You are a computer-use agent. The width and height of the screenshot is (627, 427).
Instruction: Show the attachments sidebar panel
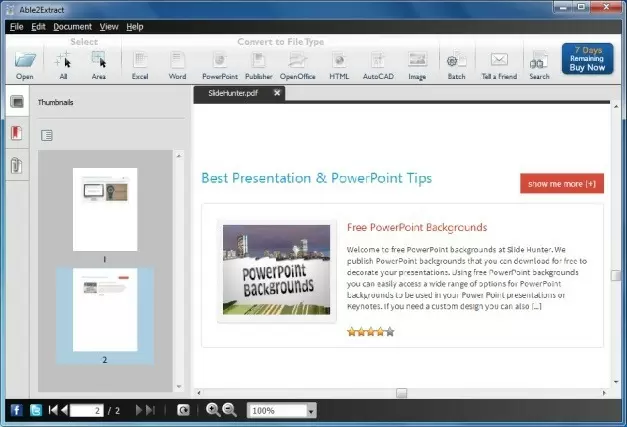pyautogui.click(x=16, y=166)
